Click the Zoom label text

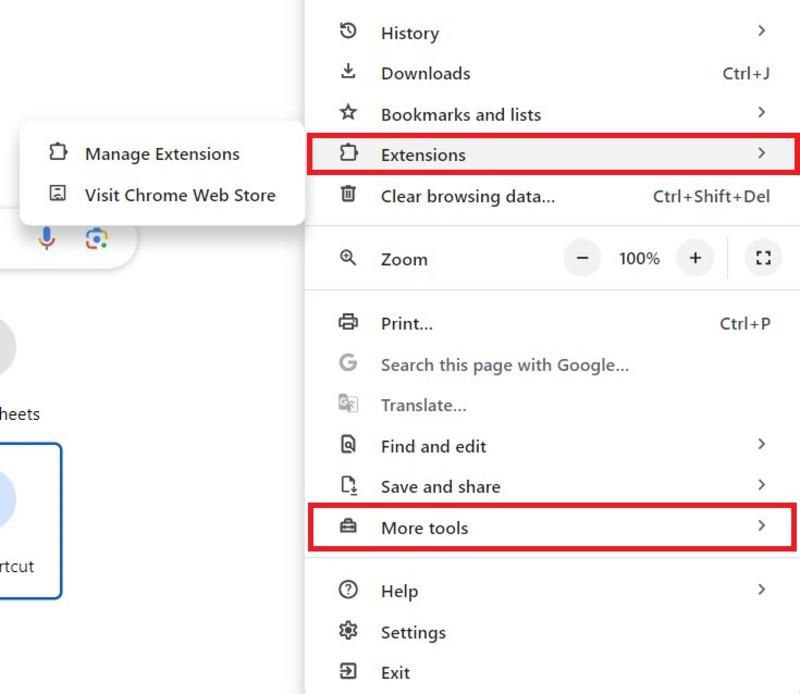tap(404, 259)
